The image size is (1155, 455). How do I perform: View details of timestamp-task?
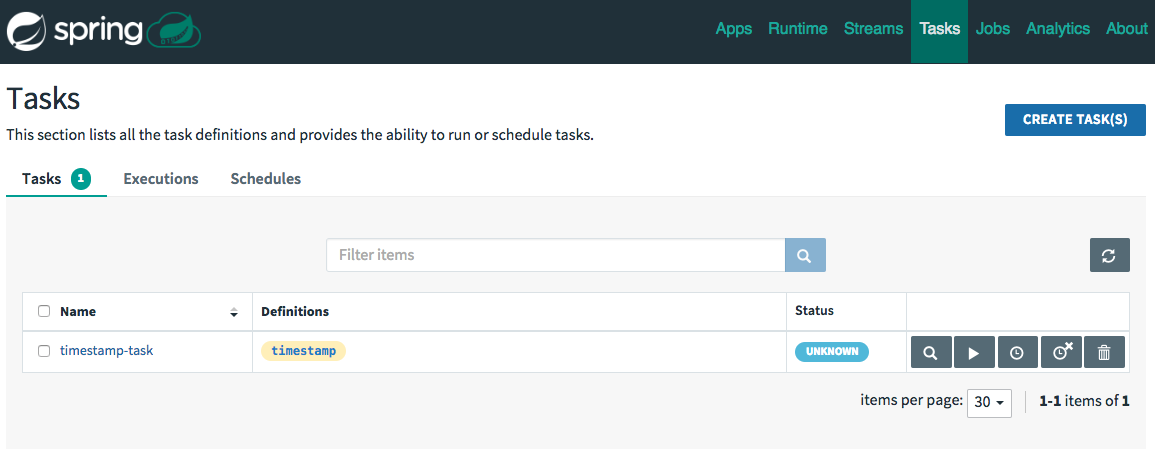click(x=931, y=352)
